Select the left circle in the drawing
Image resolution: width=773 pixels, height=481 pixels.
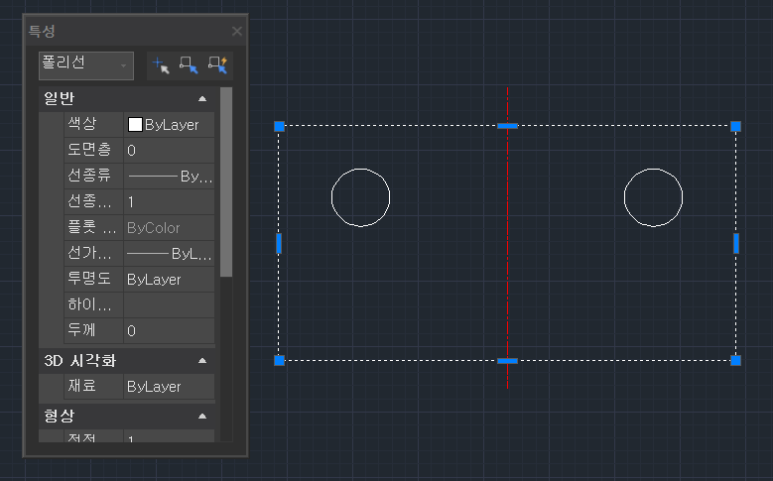[332, 197]
